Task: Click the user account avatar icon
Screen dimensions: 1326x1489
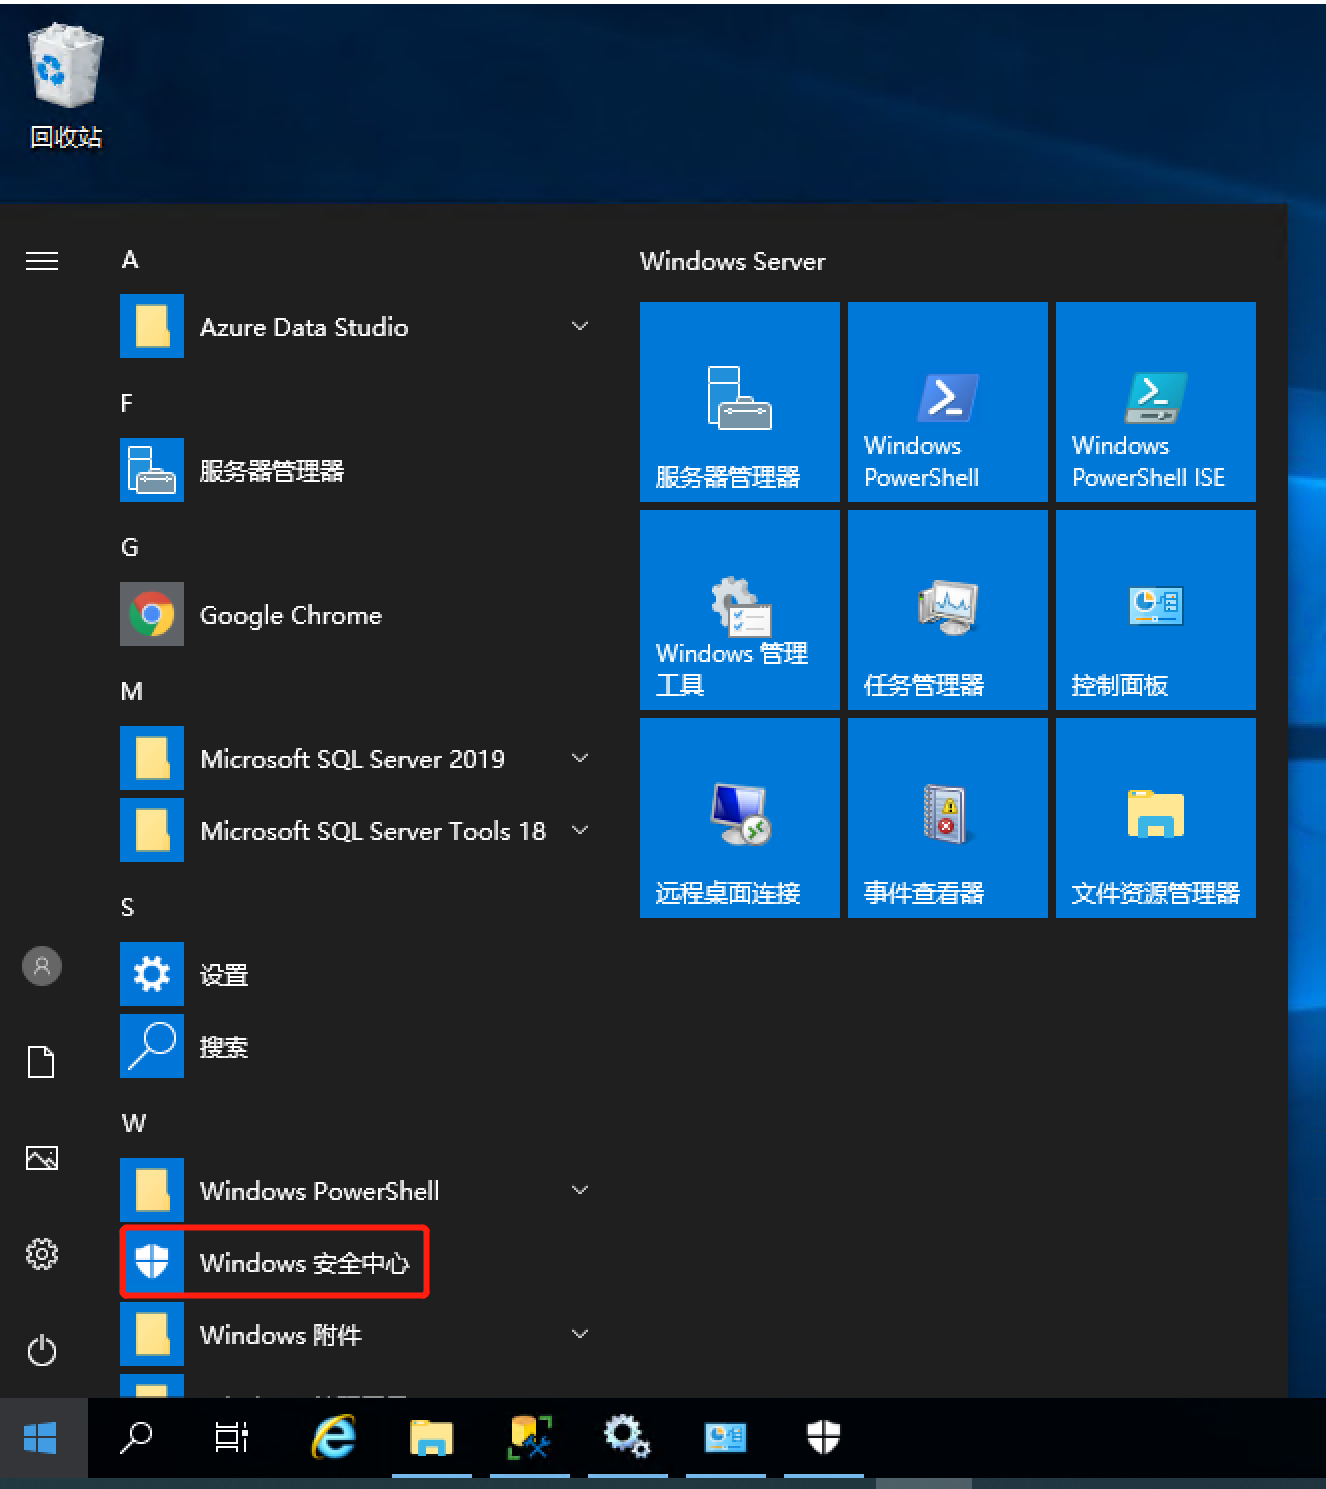Action: click(42, 966)
